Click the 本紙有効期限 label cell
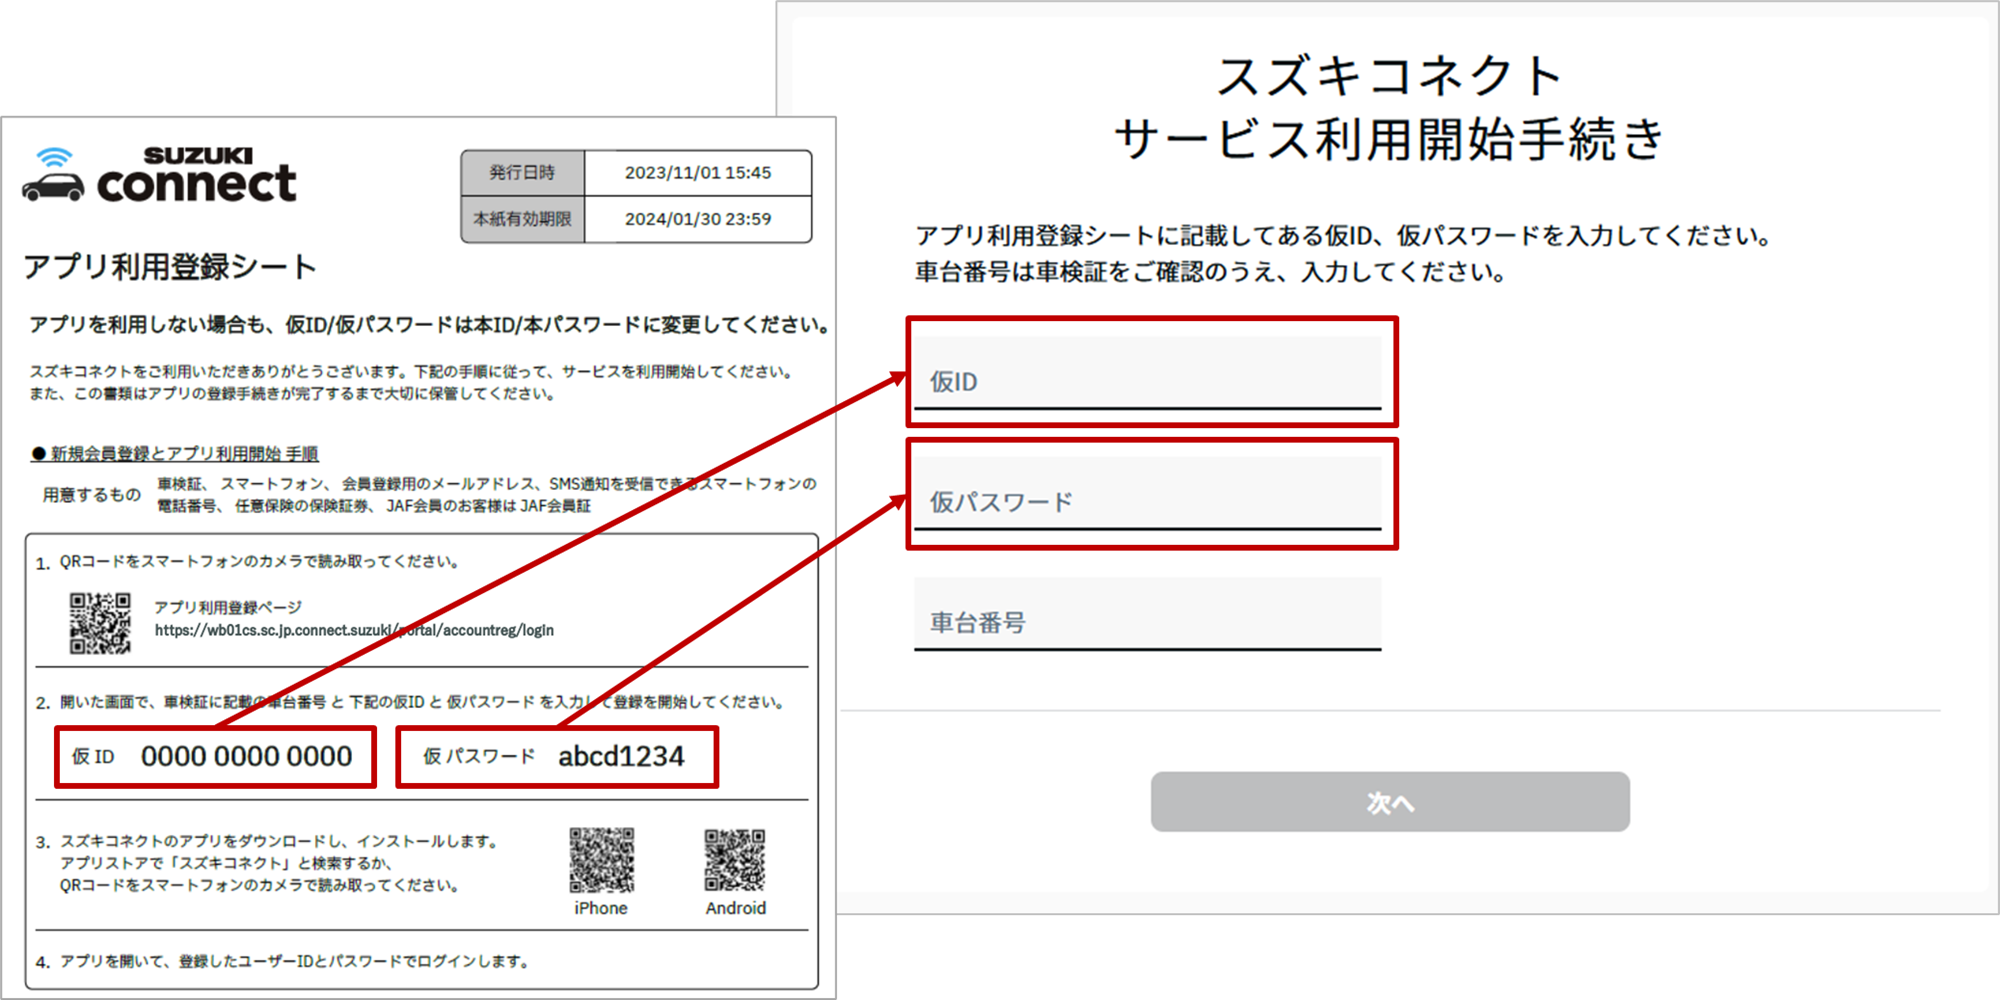Screen dimensions: 2000x1000 point(522,219)
